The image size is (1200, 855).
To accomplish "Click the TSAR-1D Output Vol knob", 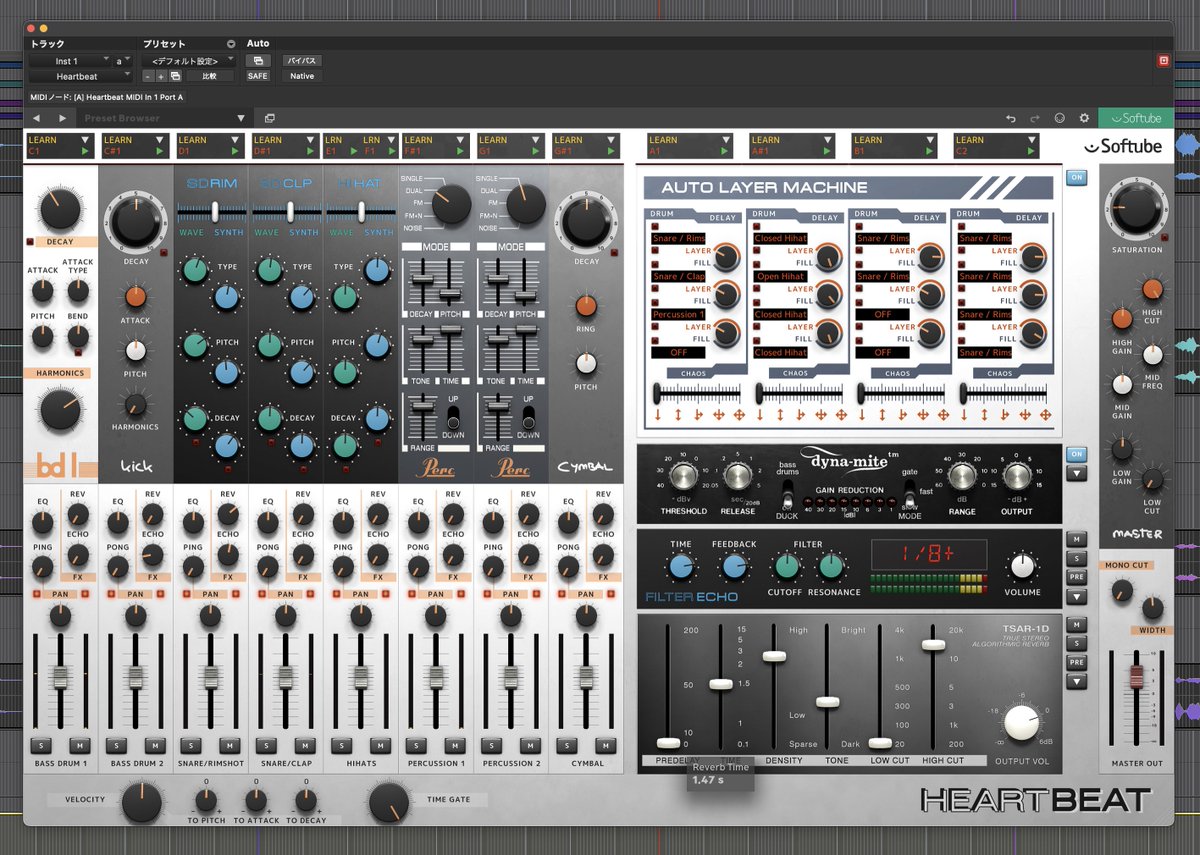I will (1021, 722).
